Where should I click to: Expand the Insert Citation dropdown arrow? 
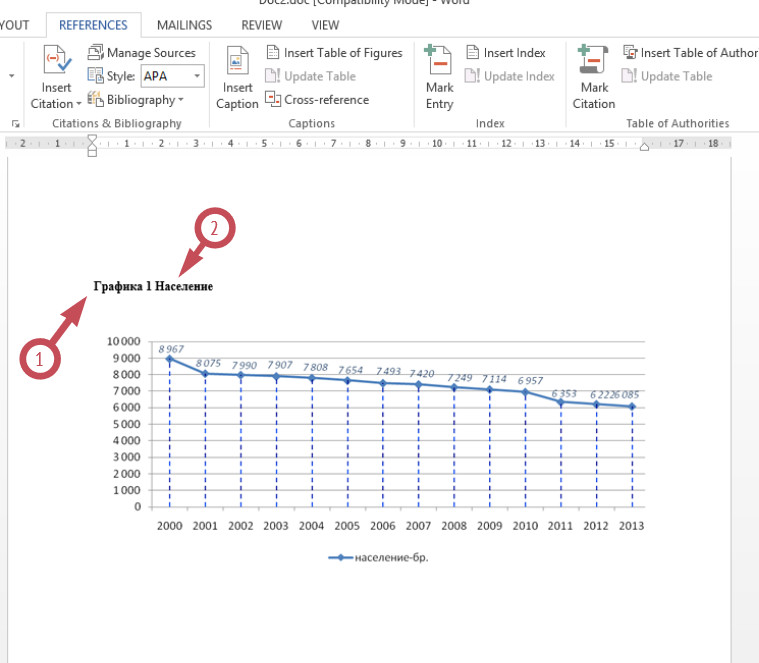tap(78, 104)
